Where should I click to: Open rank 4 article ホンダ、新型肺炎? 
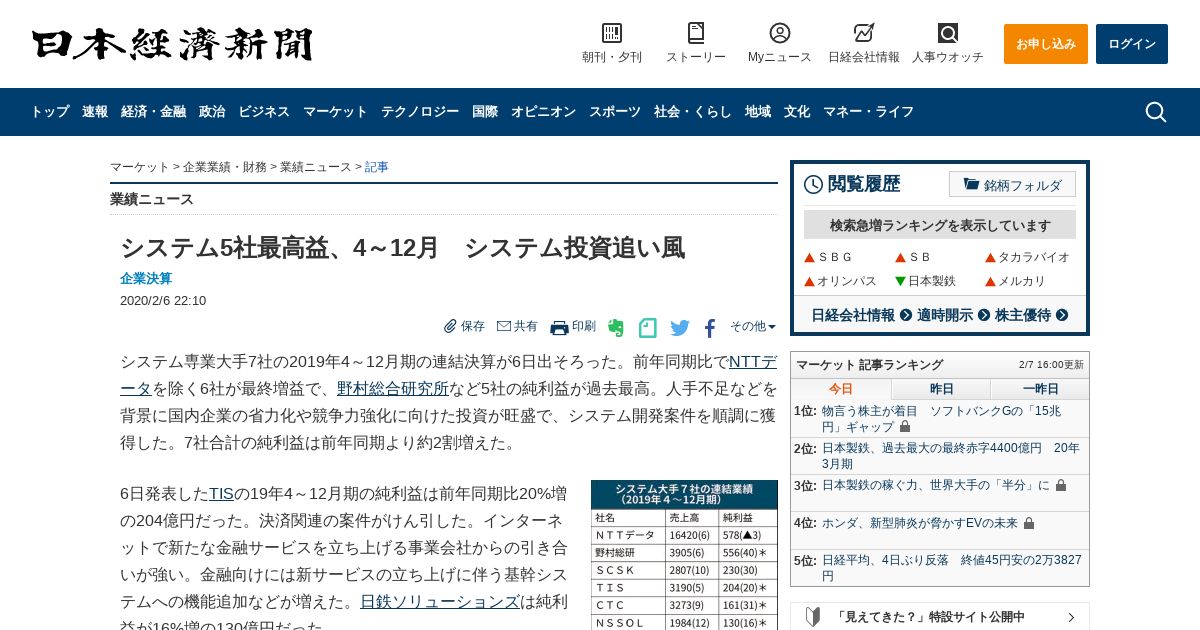(920, 523)
